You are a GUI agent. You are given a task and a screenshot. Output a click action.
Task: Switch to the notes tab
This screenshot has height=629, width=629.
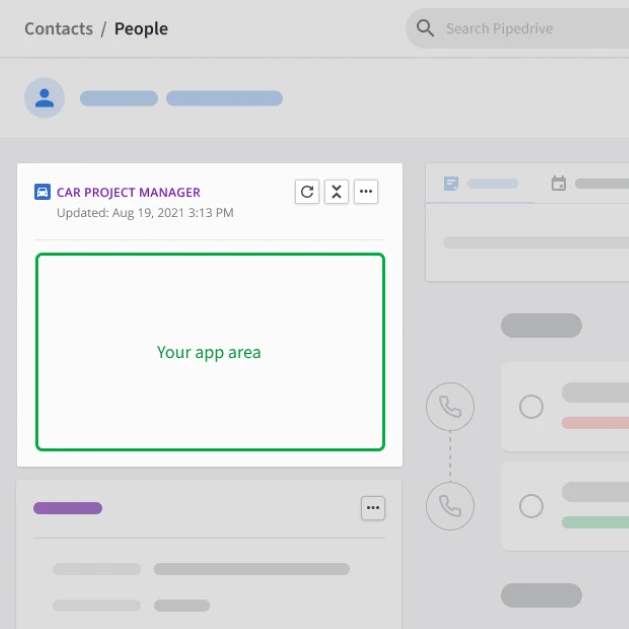click(x=480, y=184)
